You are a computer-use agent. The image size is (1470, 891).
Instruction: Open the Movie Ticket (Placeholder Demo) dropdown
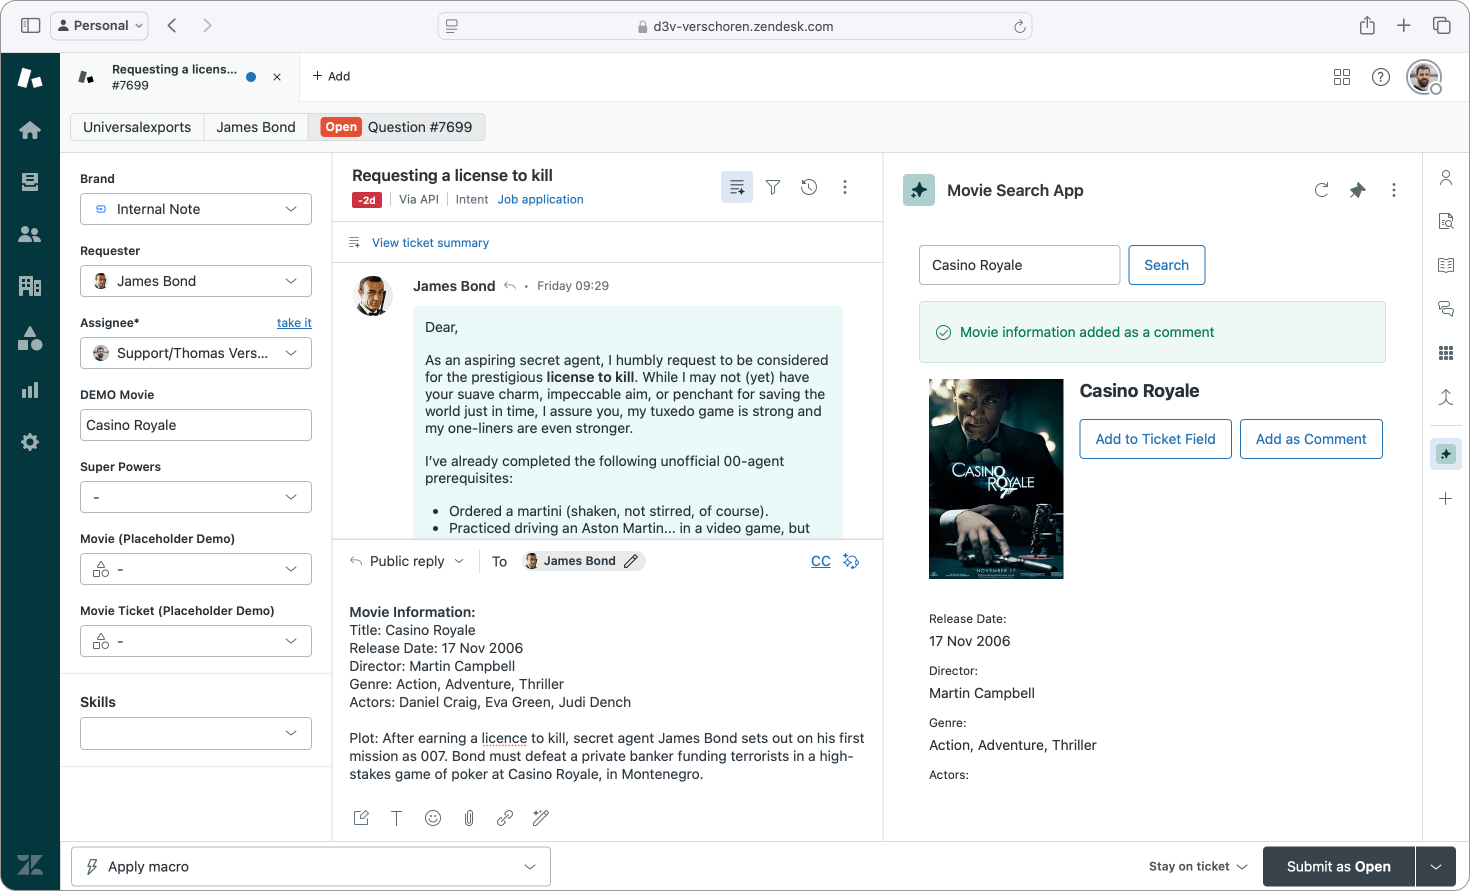coord(196,641)
